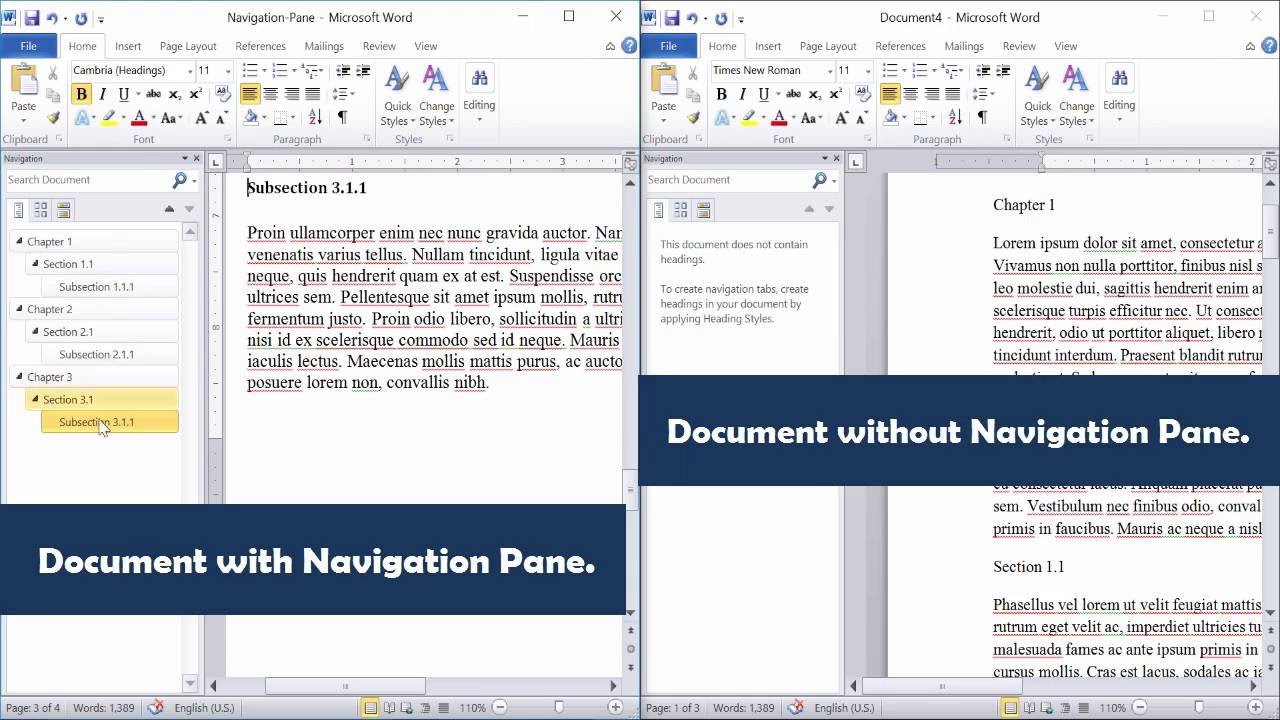Viewport: 1280px width, 720px height.
Task: Adjust zoom slider in Navigation-Pane status bar
Action: click(x=558, y=707)
